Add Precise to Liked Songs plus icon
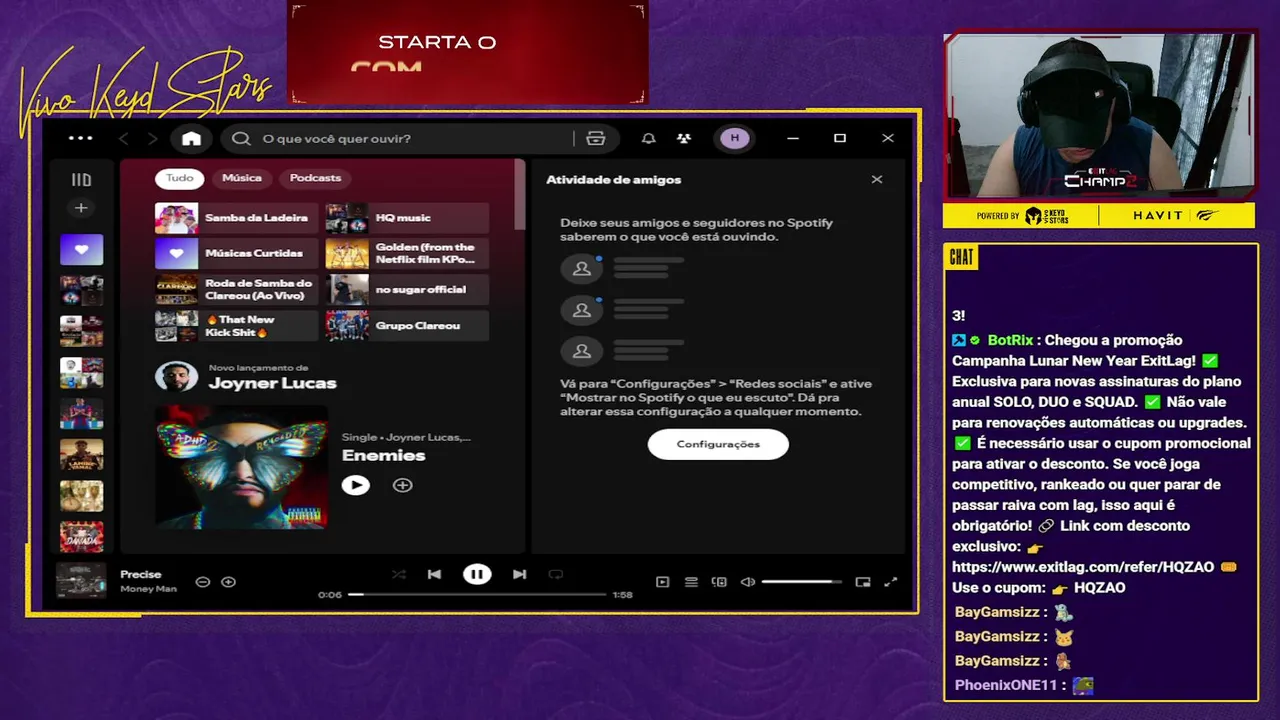 228,582
